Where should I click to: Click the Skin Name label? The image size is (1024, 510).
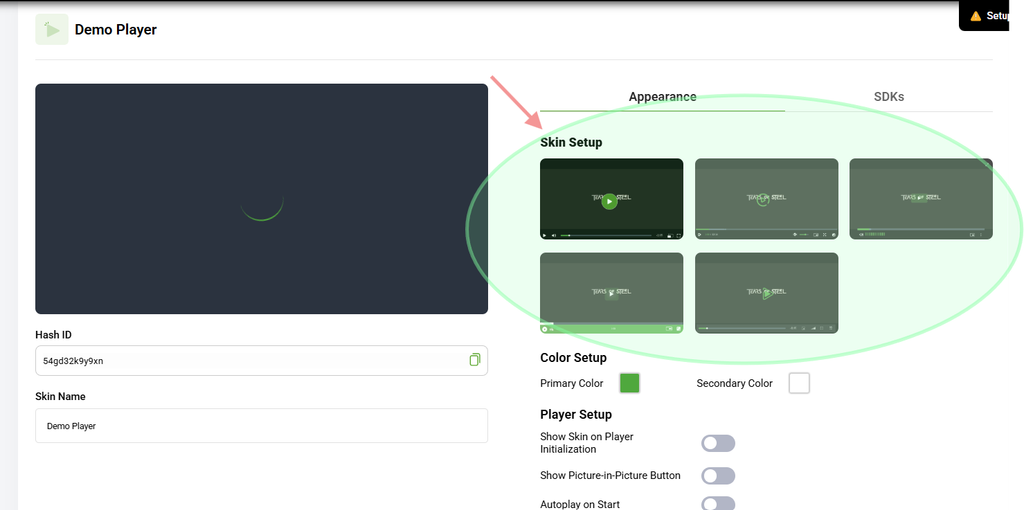click(60, 396)
